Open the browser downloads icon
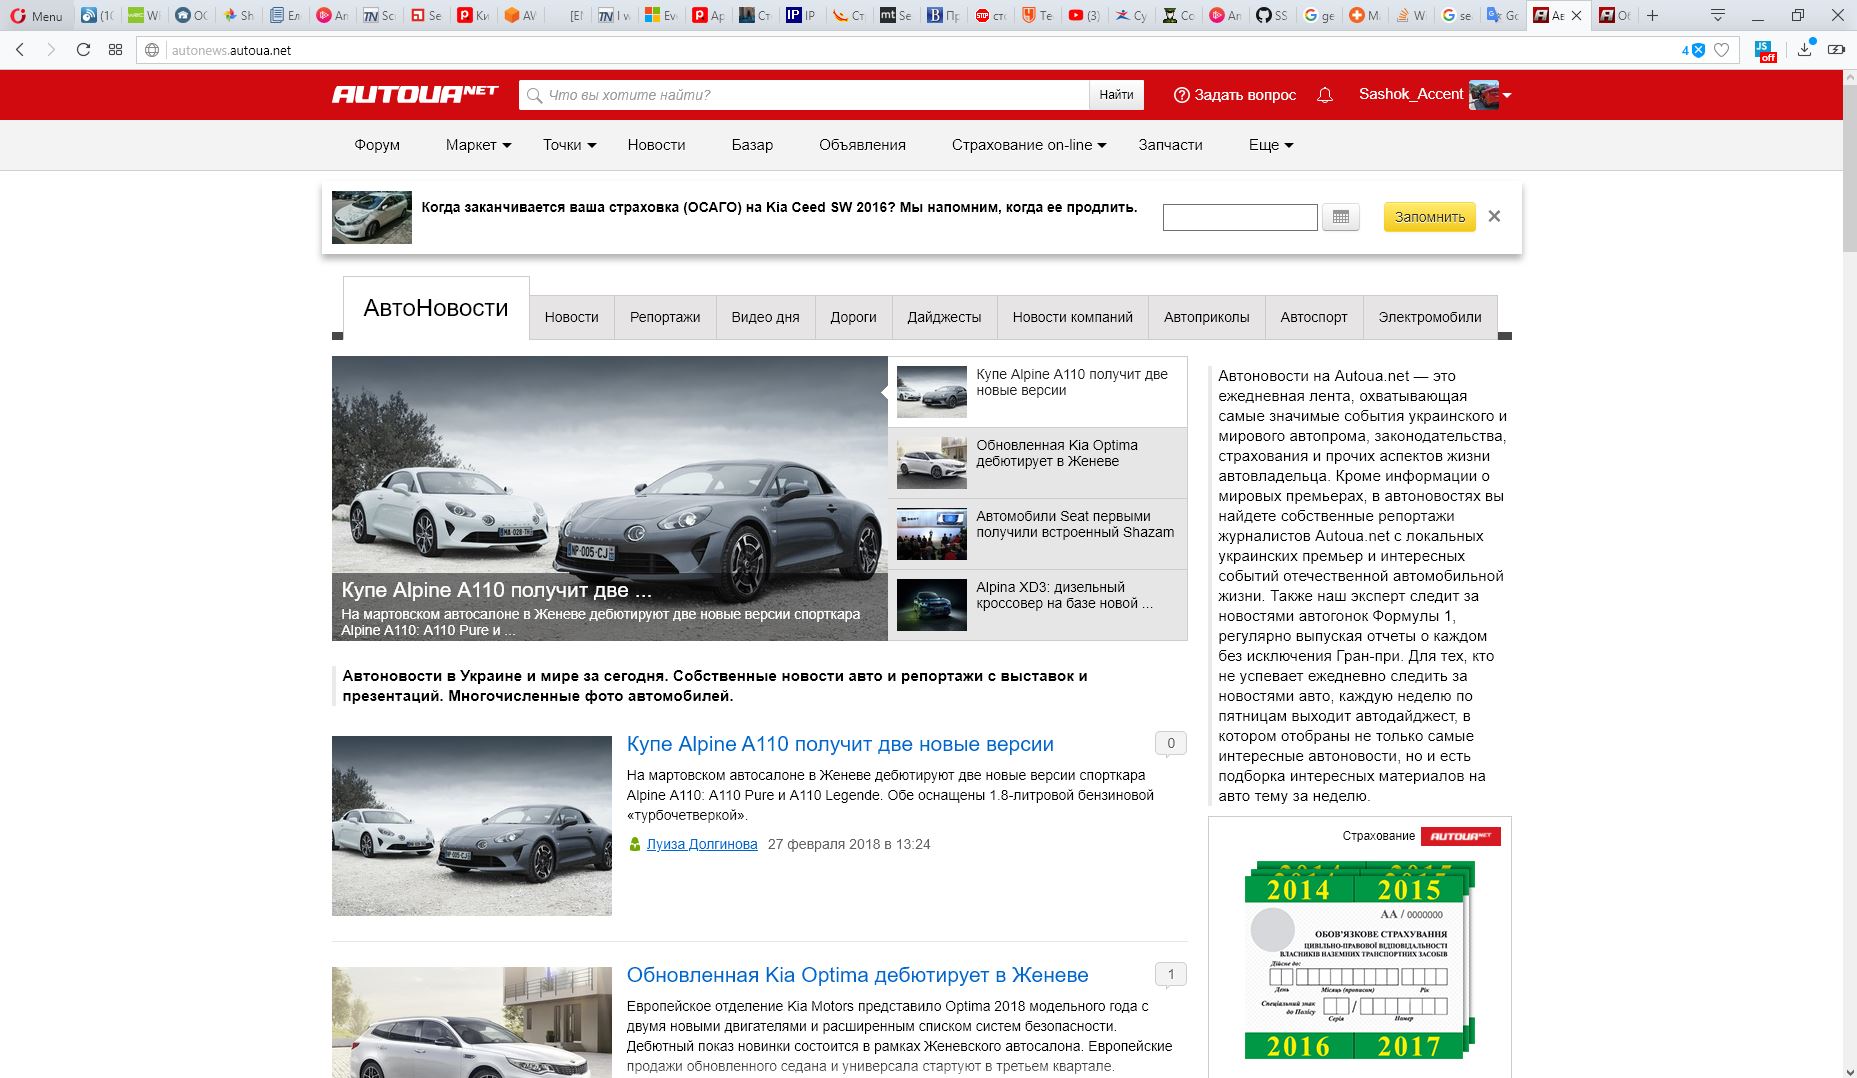The height and width of the screenshot is (1078, 1857). (1804, 50)
